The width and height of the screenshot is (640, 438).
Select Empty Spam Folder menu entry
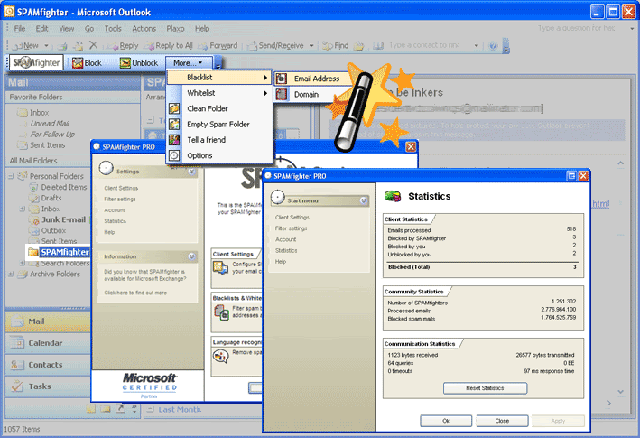click(217, 124)
